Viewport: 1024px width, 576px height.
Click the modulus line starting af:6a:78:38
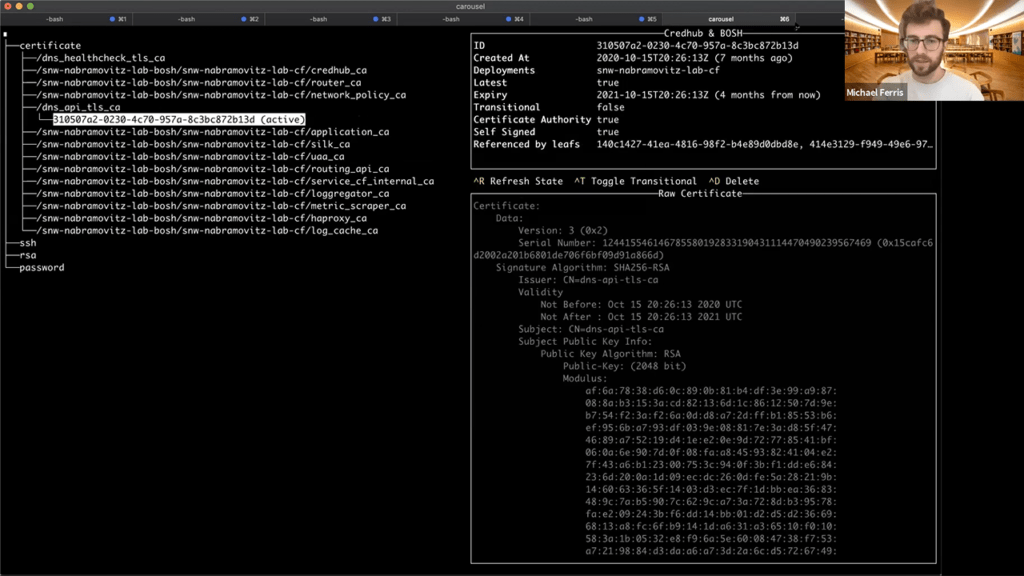(711, 391)
